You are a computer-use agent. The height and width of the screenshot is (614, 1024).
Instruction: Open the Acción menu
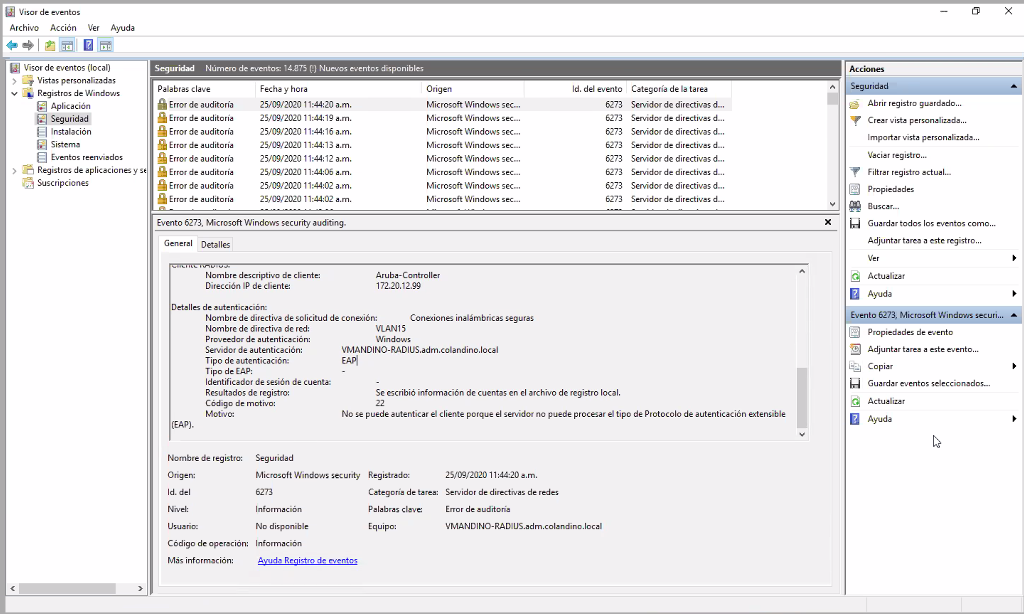[63, 27]
